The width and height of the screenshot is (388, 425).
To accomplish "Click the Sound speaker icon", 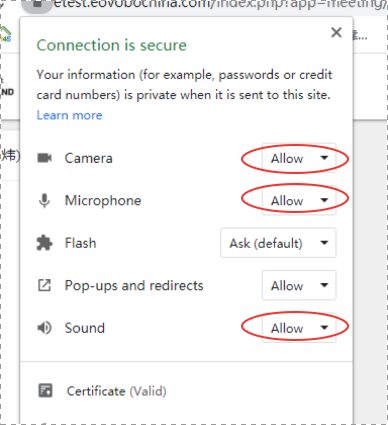I will tap(44, 328).
